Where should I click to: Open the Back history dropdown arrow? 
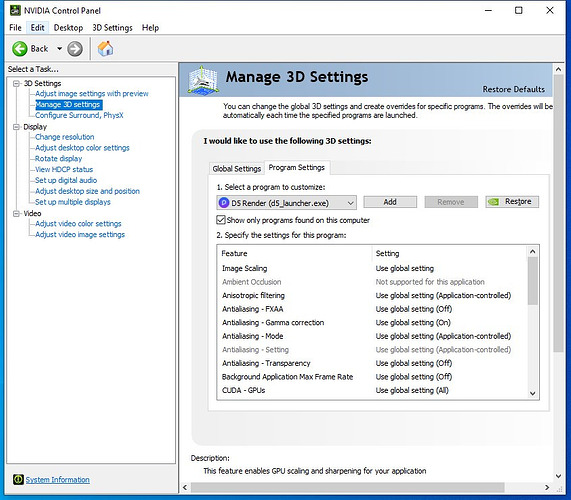click(x=59, y=48)
